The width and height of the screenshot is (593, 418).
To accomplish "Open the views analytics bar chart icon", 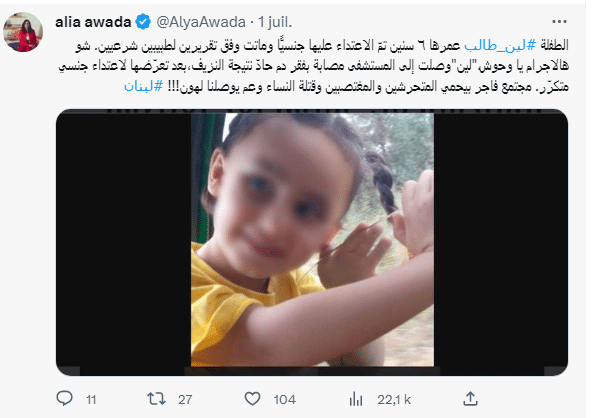I will (x=356, y=399).
